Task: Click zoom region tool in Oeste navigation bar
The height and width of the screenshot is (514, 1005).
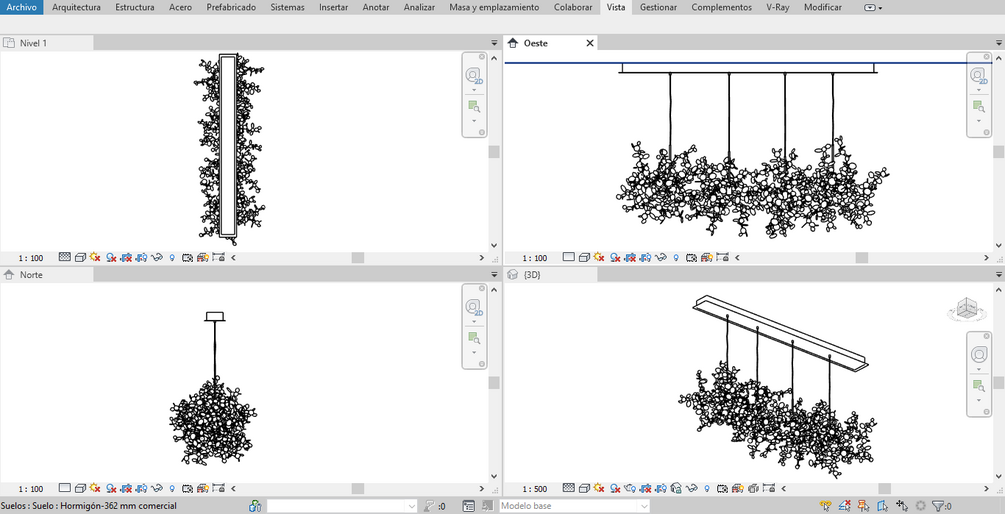Action: click(978, 106)
